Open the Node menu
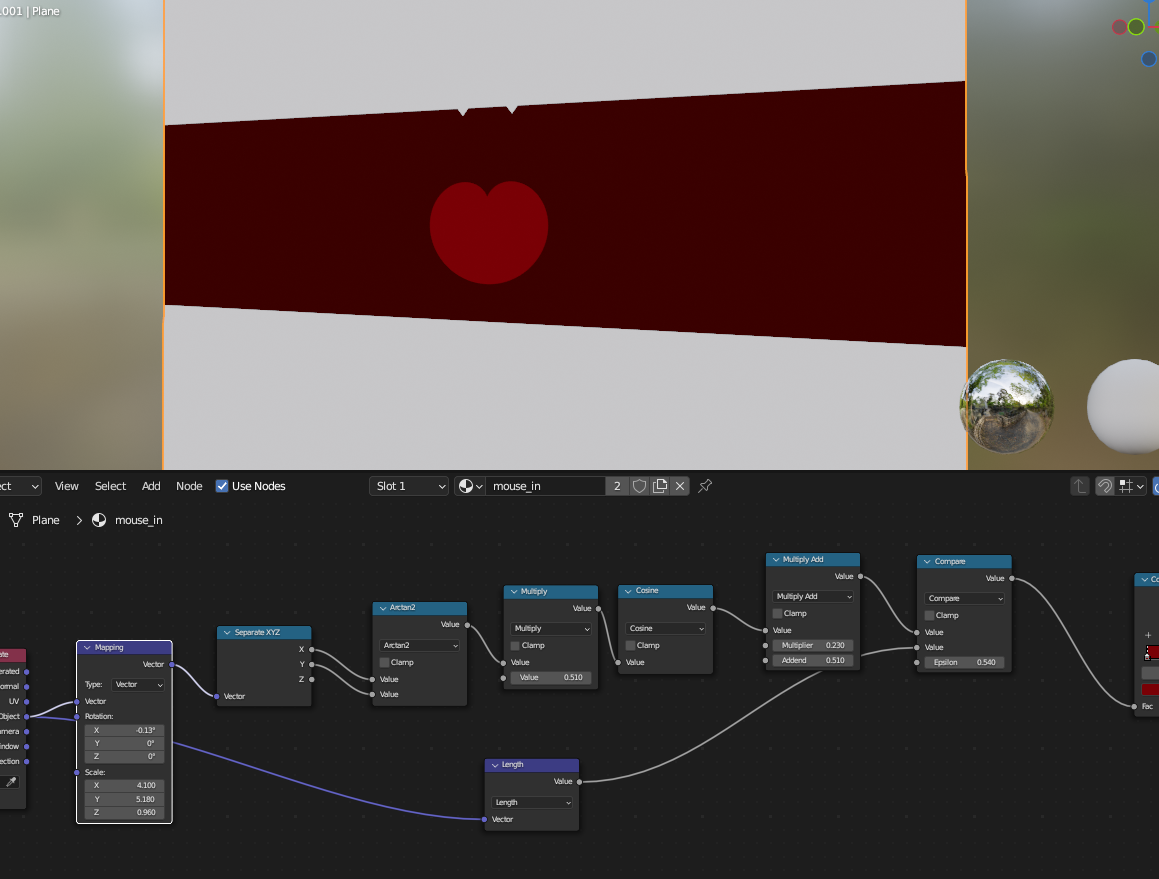The image size is (1159, 879). (x=189, y=486)
